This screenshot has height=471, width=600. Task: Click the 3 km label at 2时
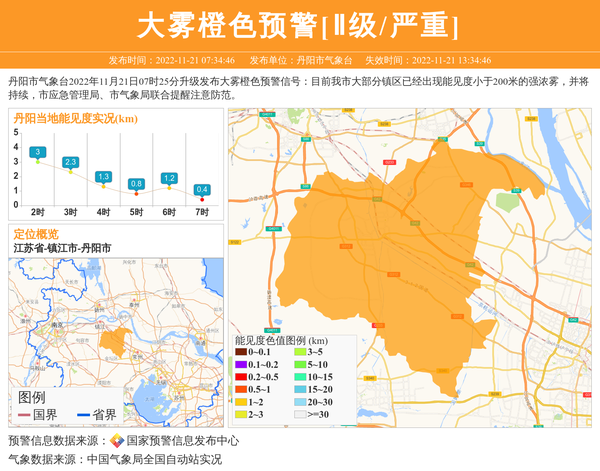click(x=37, y=152)
